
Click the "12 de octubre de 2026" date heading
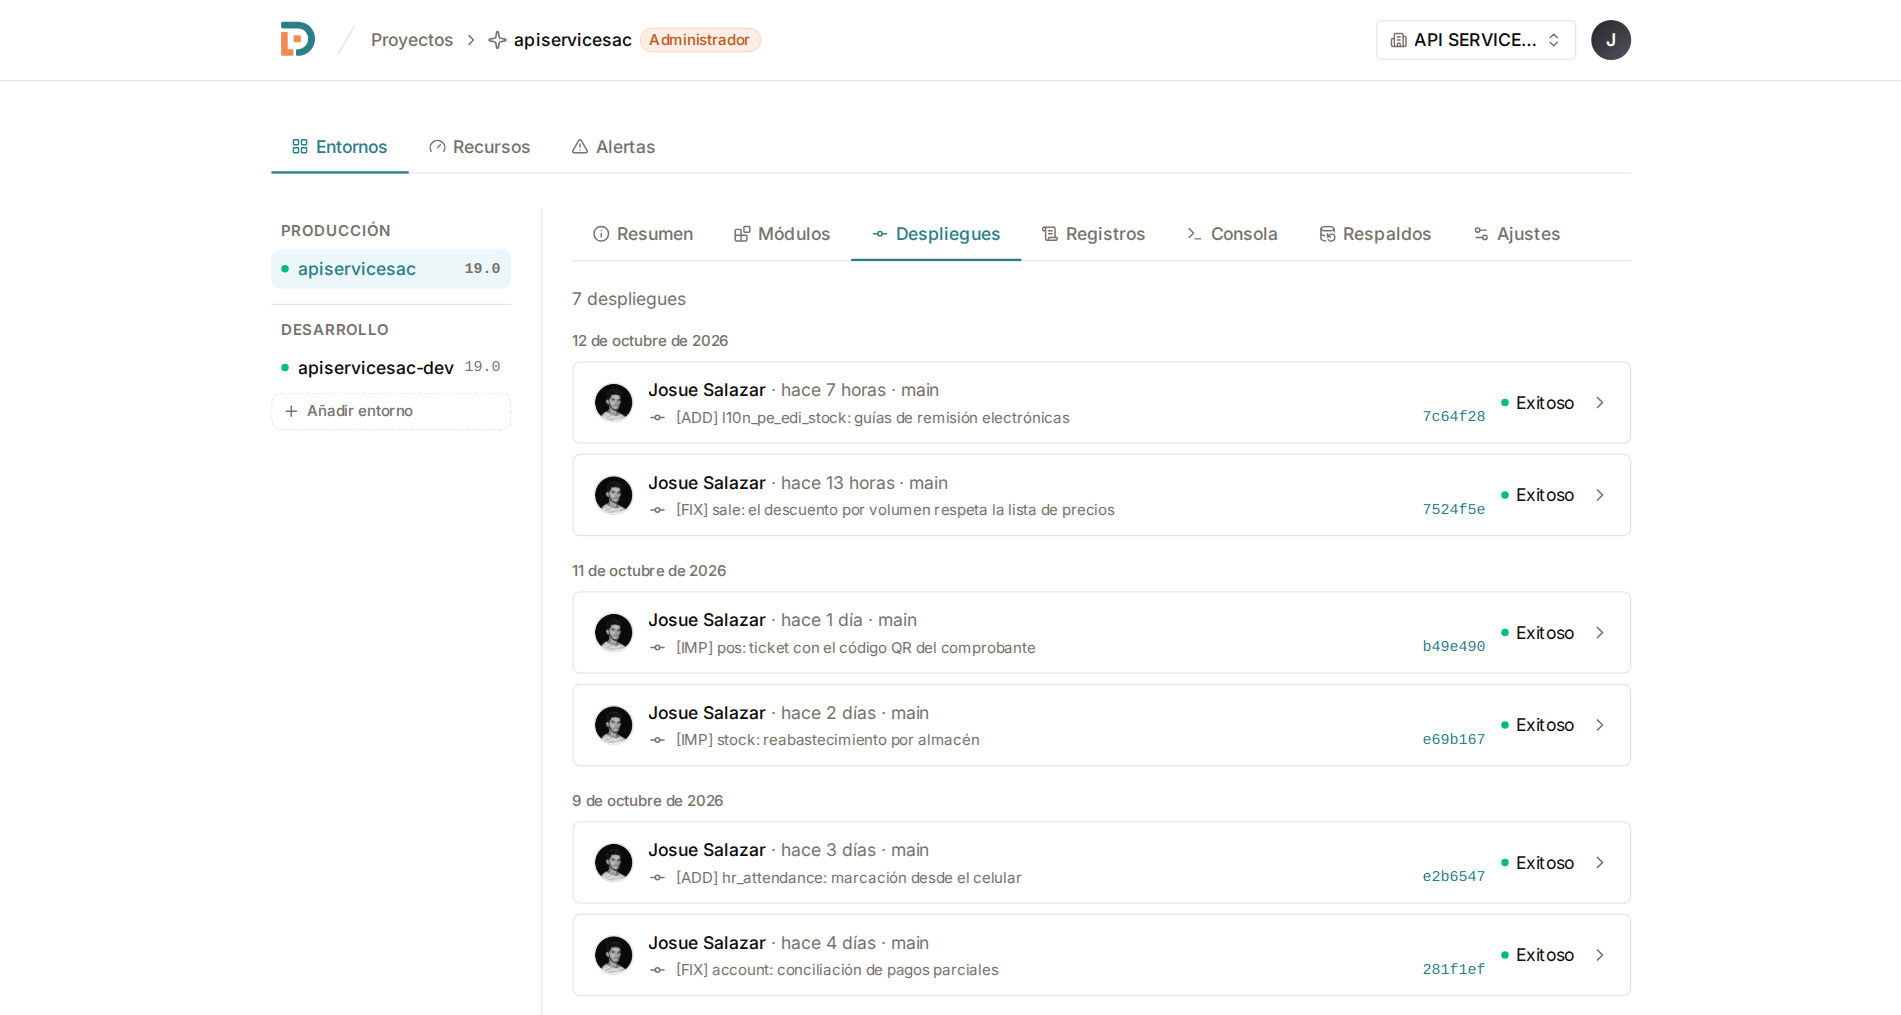pyautogui.click(x=650, y=341)
